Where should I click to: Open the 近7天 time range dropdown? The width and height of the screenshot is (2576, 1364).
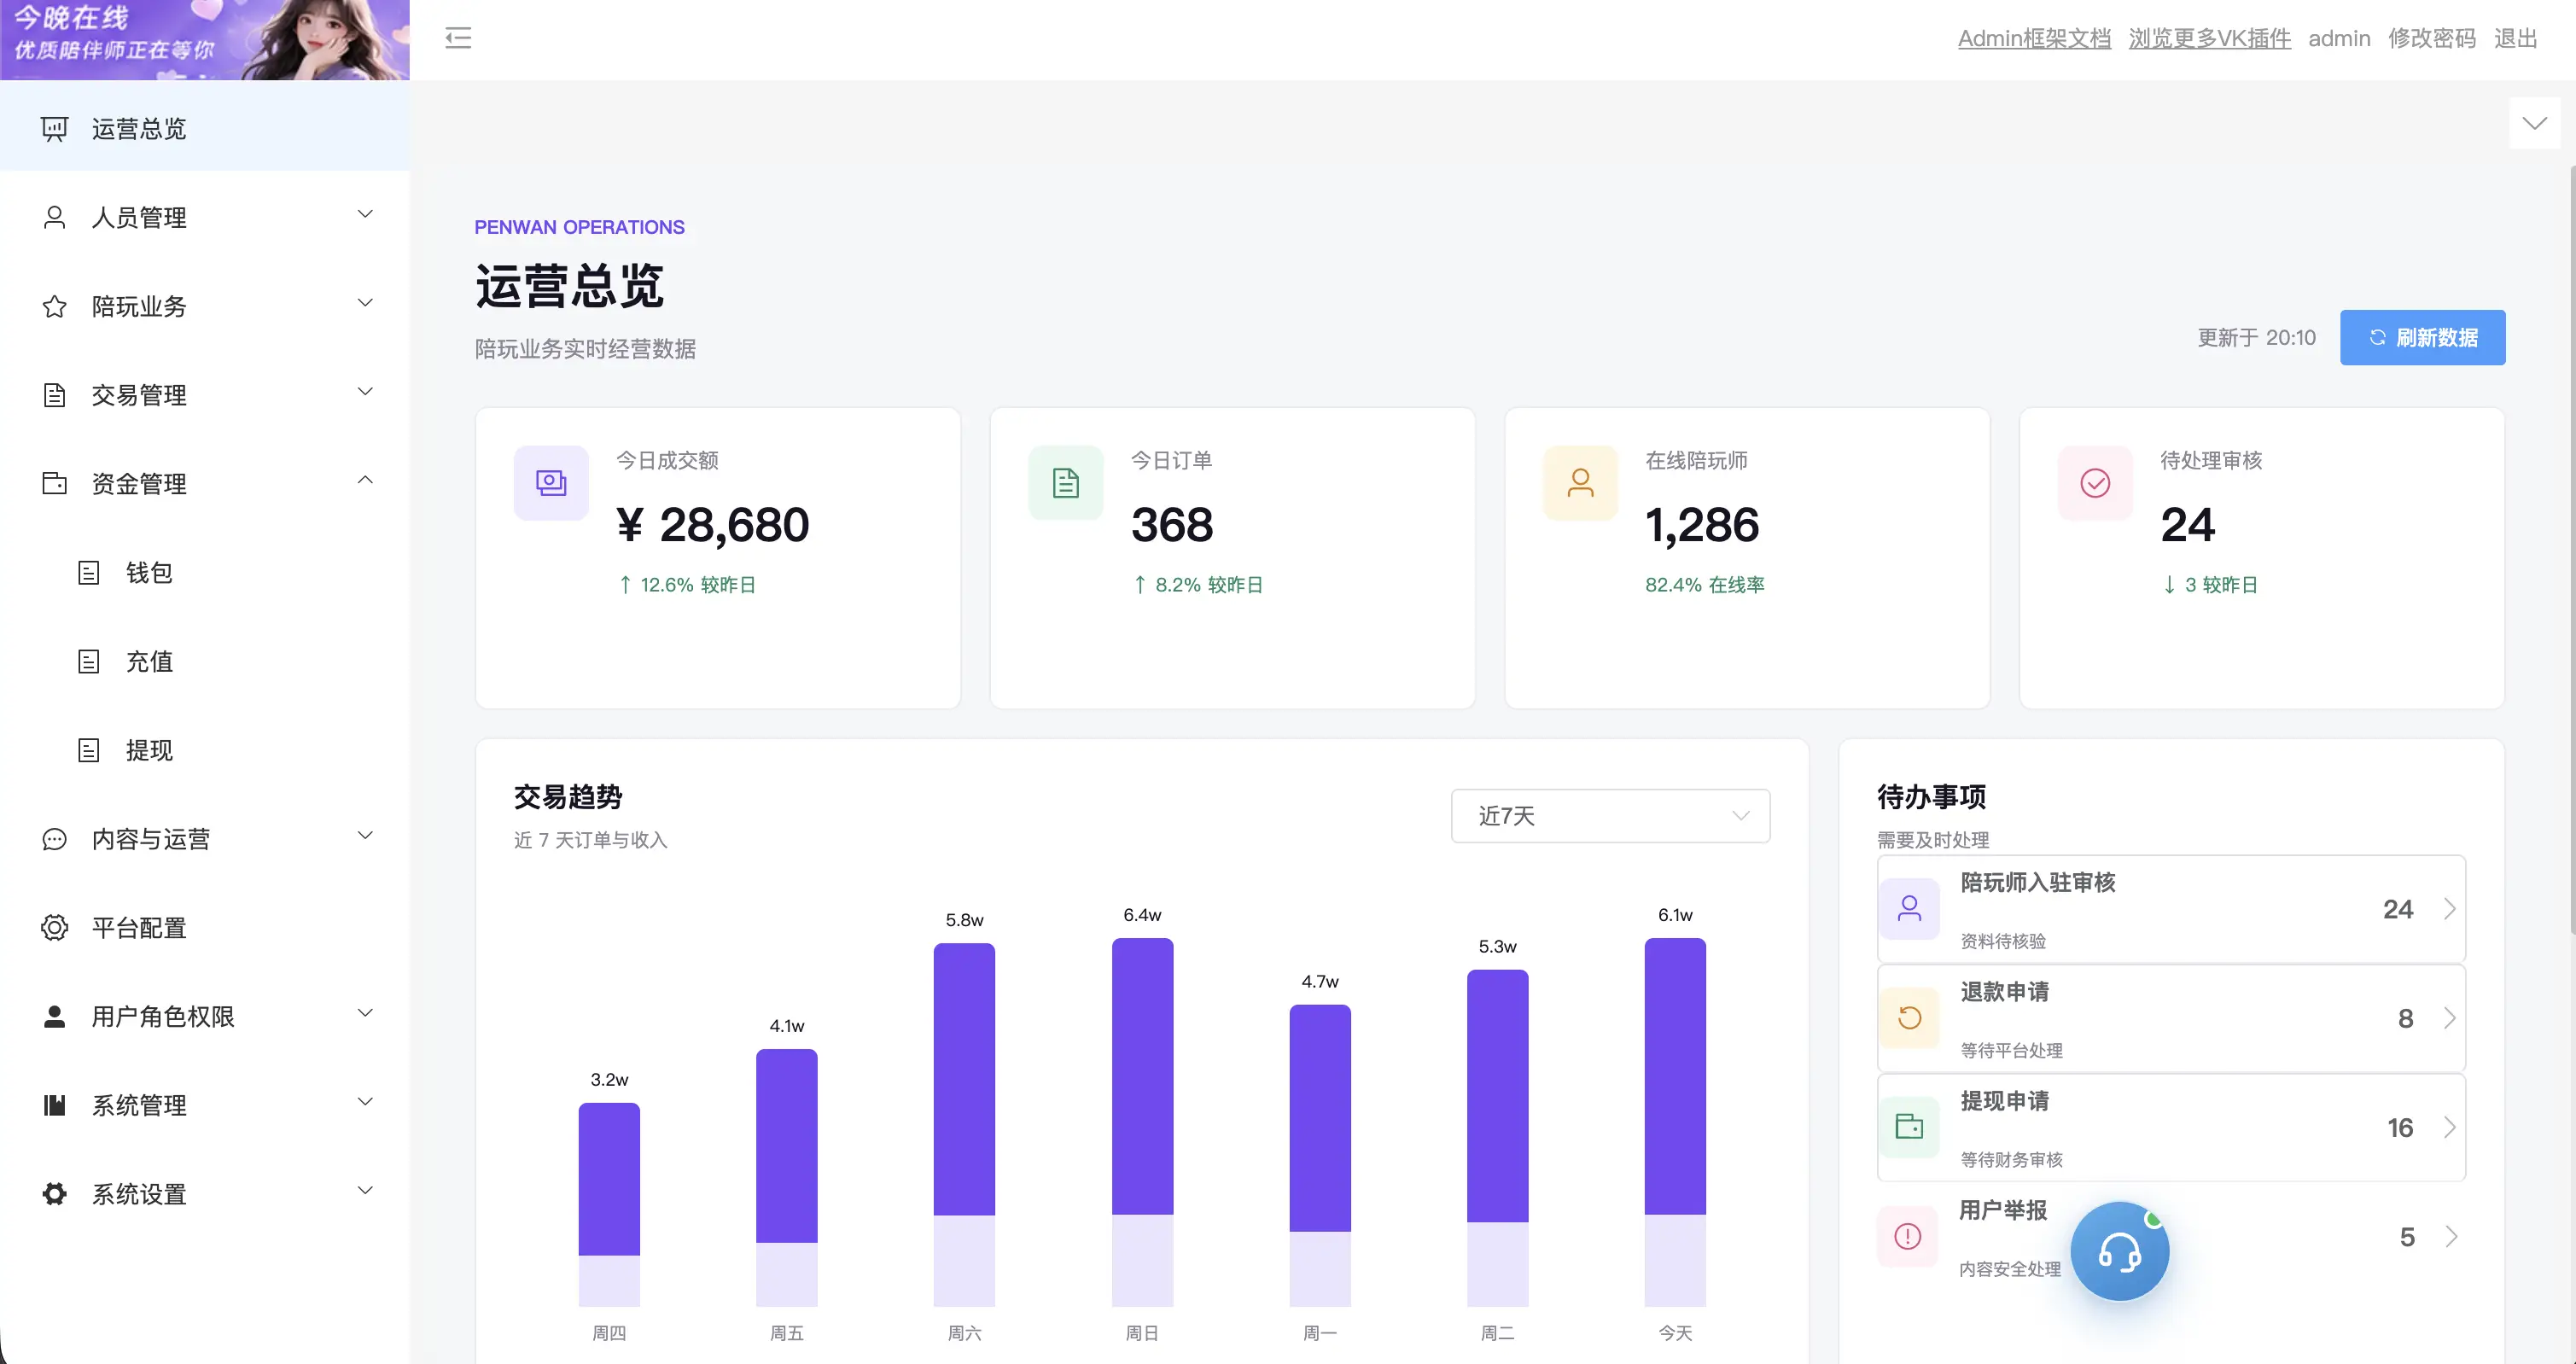click(x=1610, y=816)
